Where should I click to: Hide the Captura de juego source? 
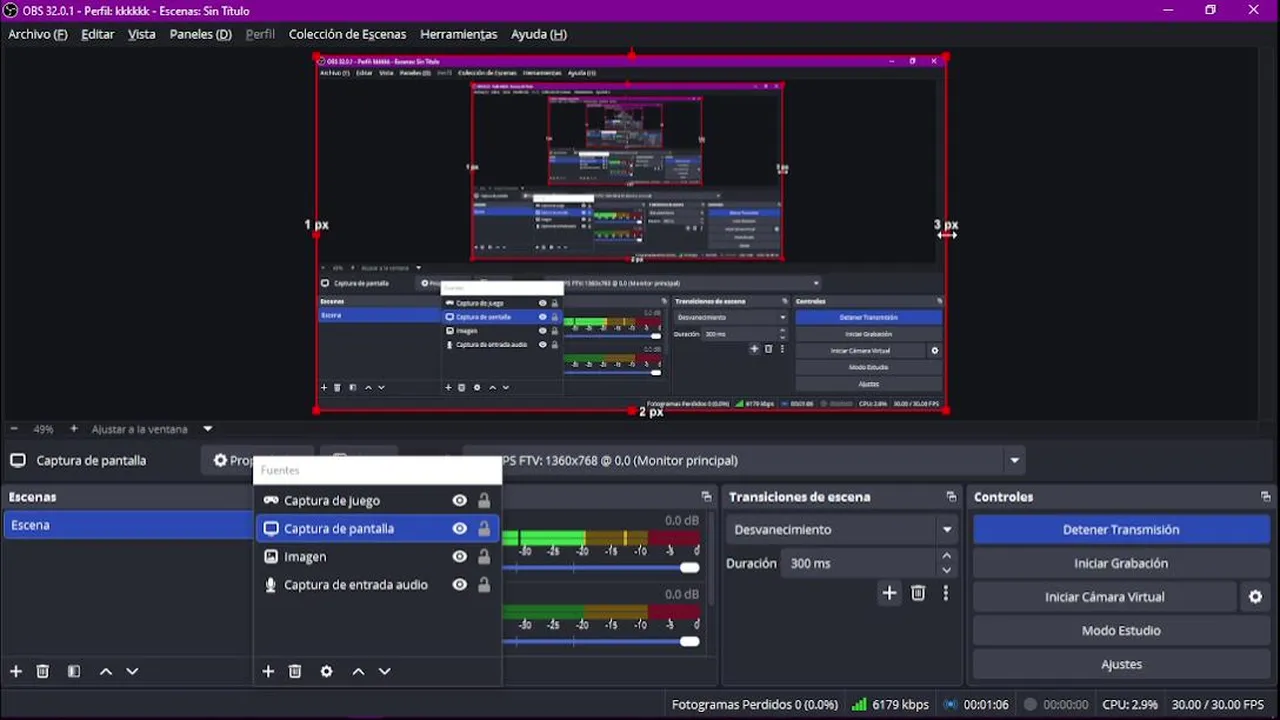coord(460,501)
